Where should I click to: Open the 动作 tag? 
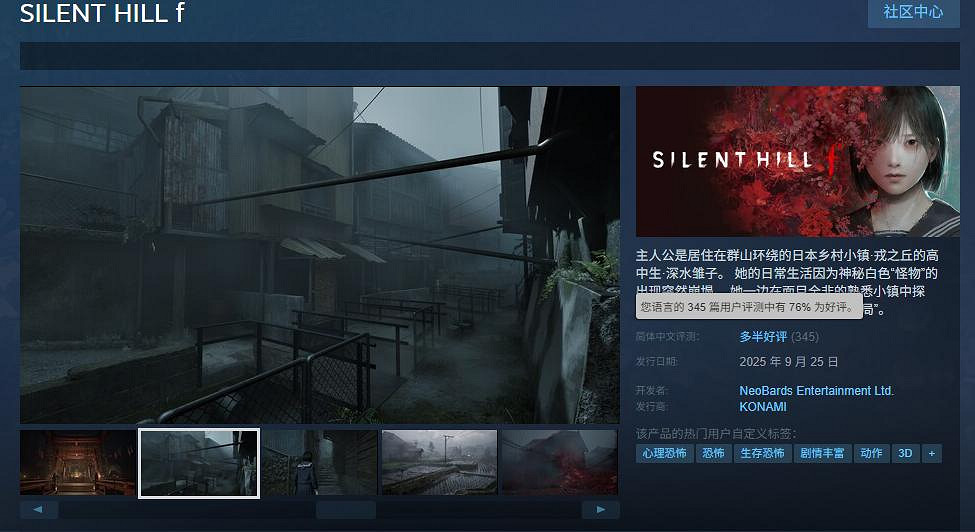point(871,453)
